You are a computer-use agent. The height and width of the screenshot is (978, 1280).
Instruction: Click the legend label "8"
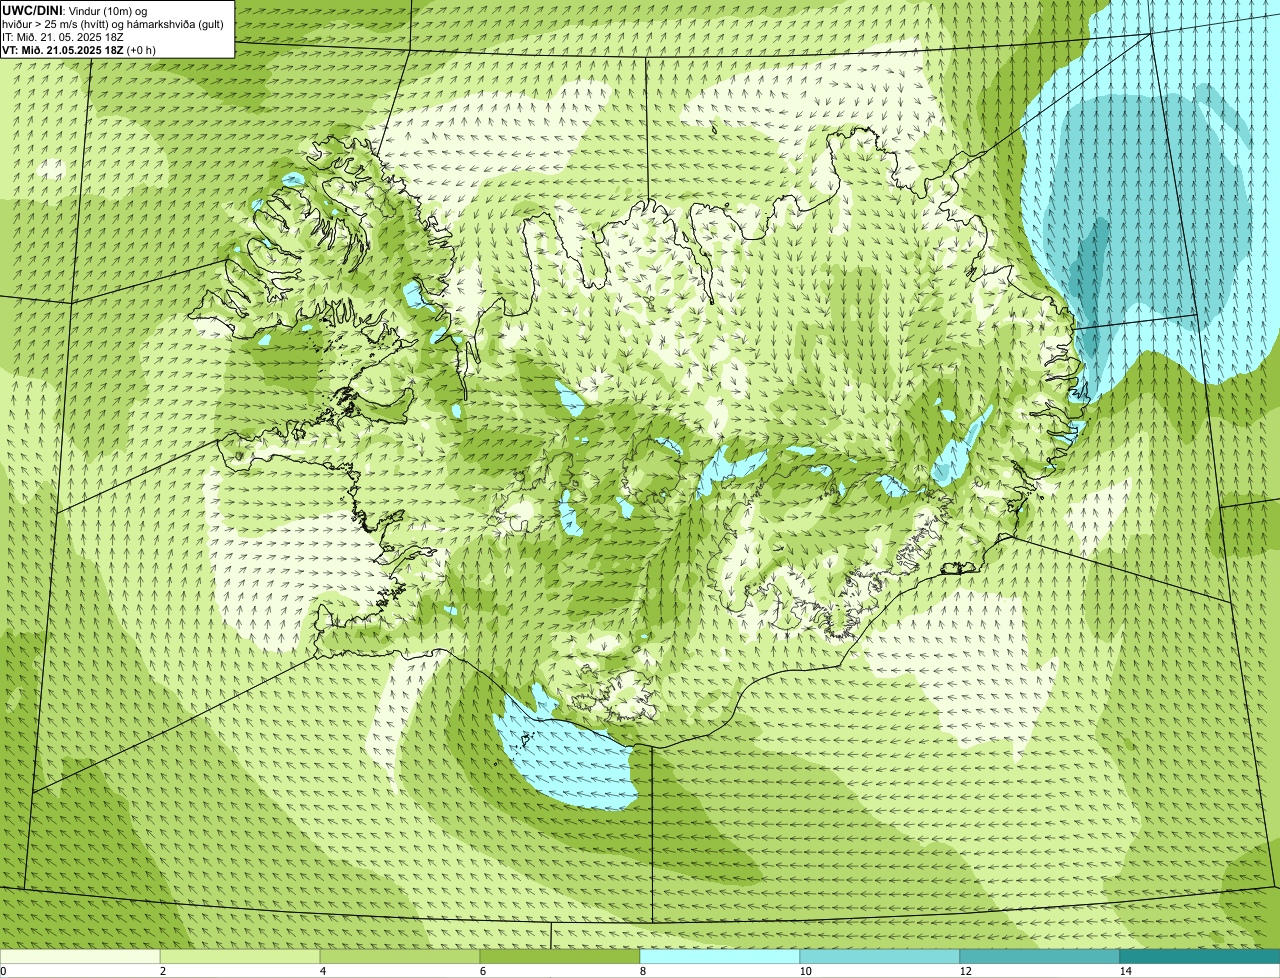(643, 971)
